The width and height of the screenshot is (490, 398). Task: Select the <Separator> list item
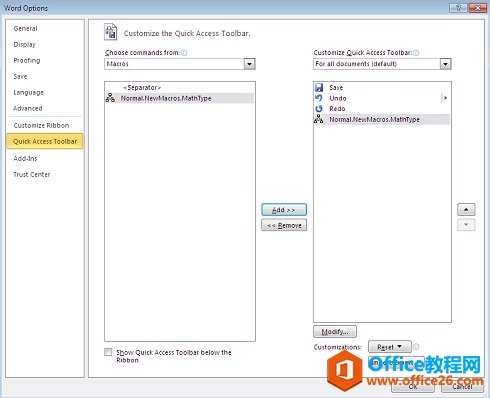142,88
